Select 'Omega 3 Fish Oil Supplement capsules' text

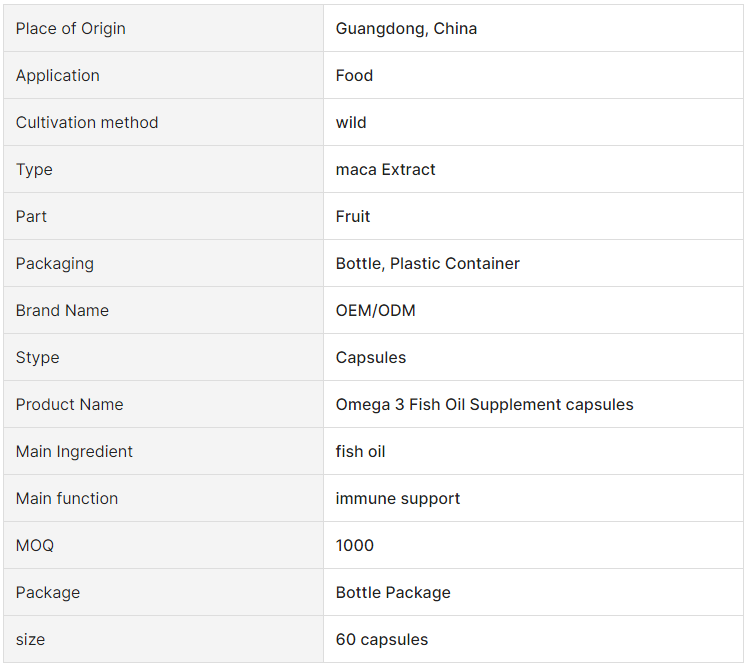pyautogui.click(x=484, y=405)
